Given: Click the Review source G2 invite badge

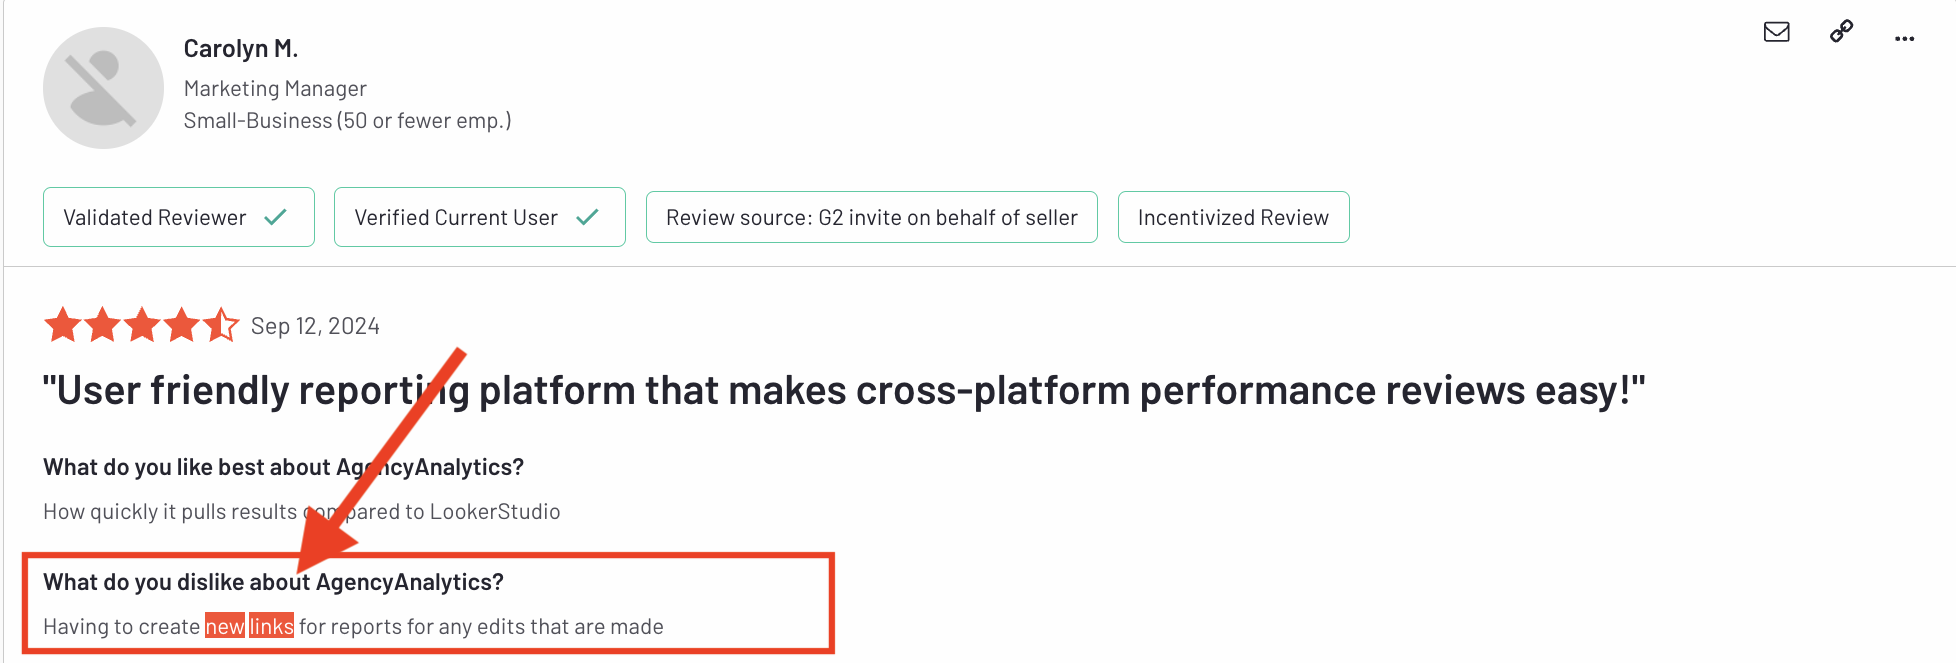Looking at the screenshot, I should 871,216.
